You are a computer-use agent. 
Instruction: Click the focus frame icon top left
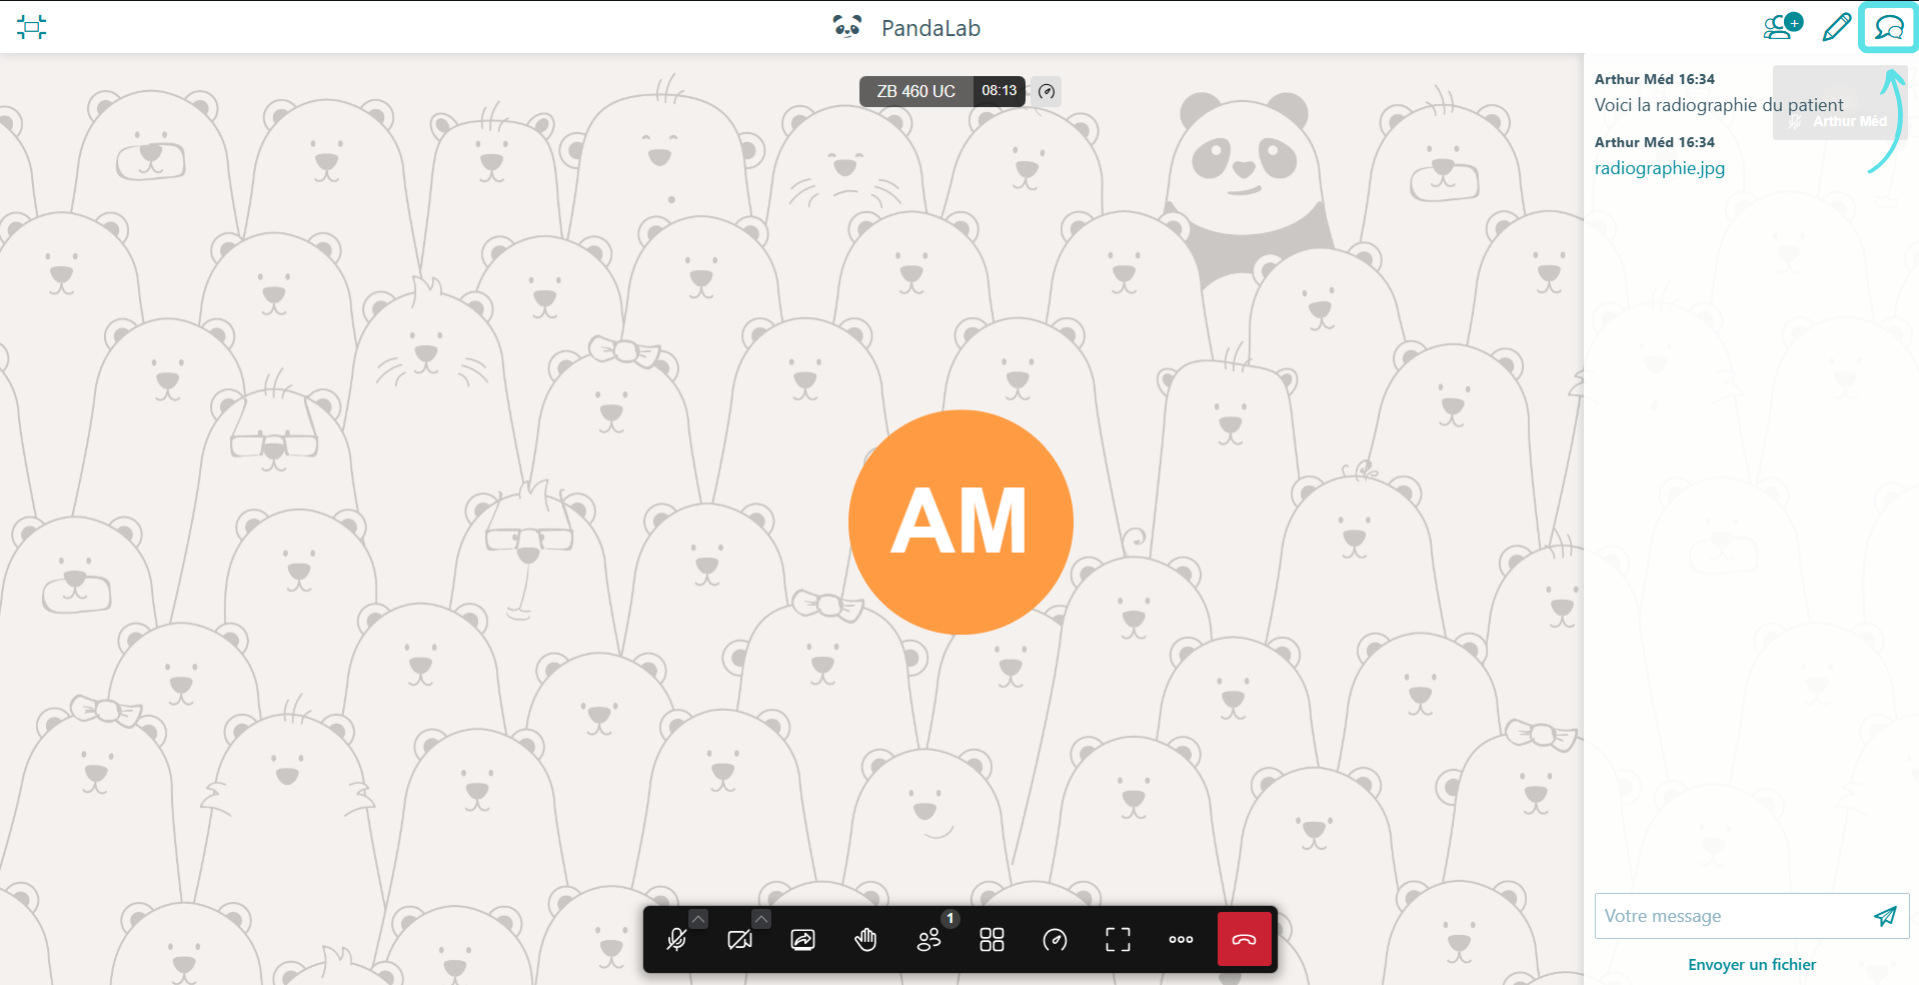click(32, 27)
